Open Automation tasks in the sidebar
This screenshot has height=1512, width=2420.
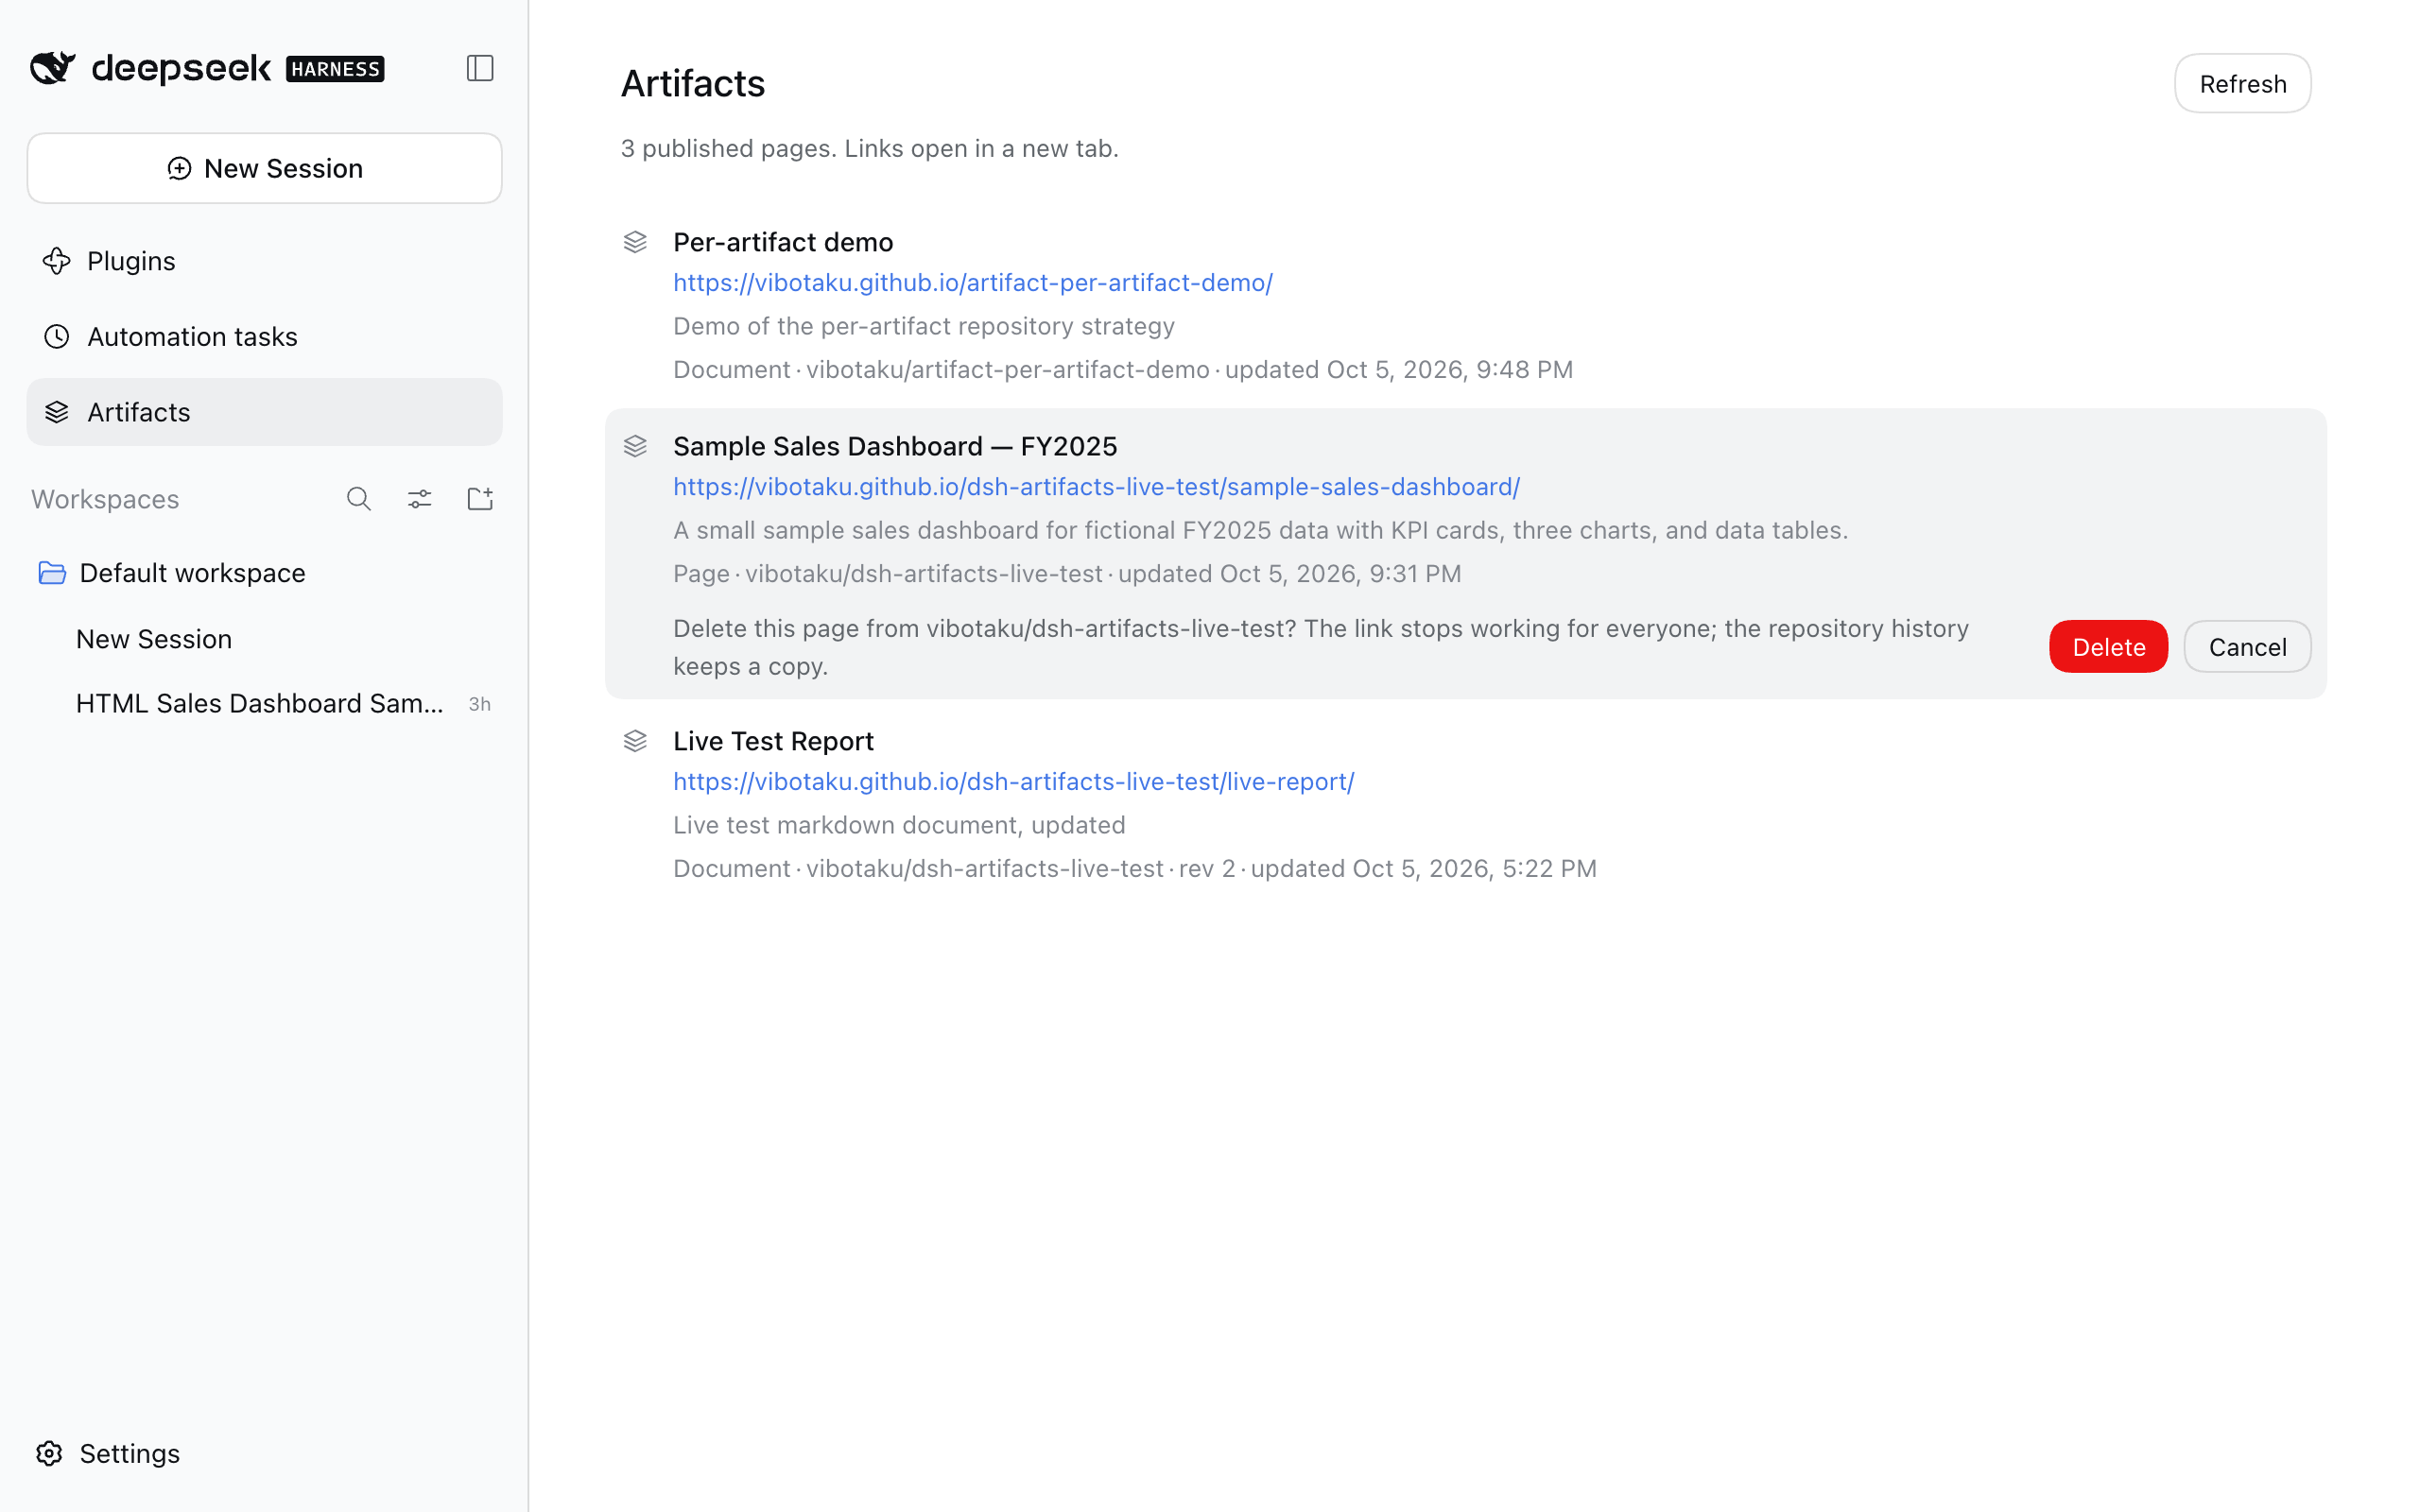coord(264,337)
